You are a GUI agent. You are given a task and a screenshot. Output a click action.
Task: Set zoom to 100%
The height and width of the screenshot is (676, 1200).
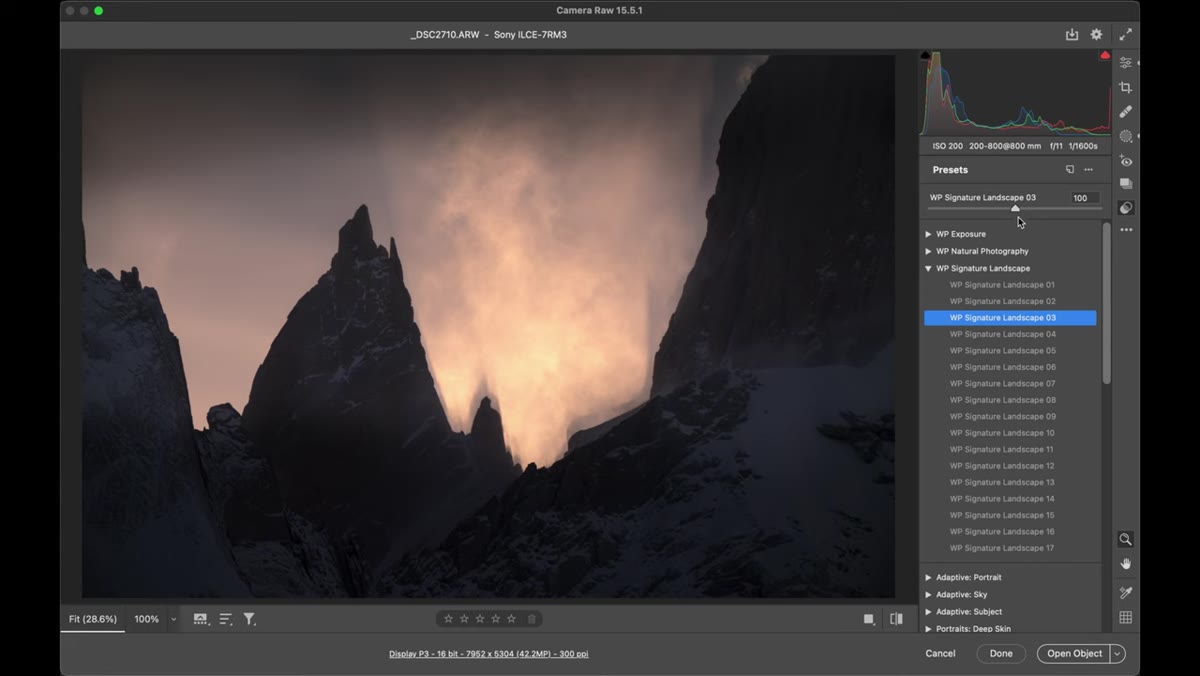(x=146, y=619)
